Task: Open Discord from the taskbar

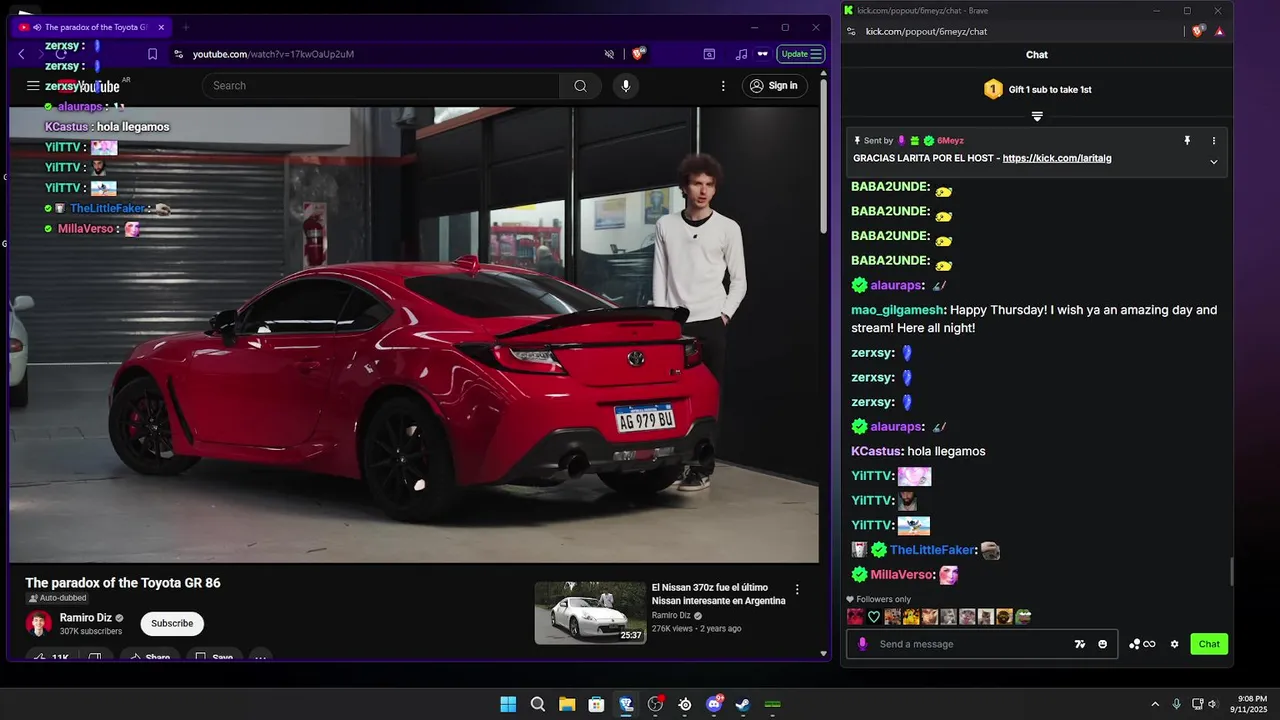Action: tap(714, 704)
